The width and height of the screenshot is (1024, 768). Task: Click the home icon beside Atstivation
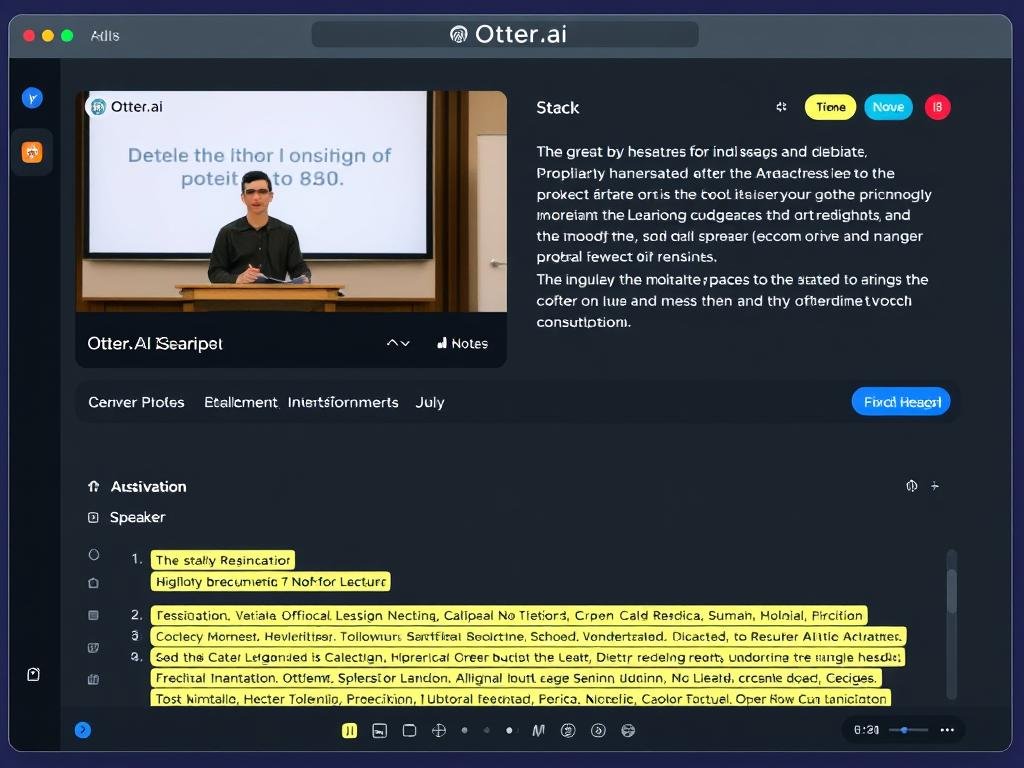point(93,486)
